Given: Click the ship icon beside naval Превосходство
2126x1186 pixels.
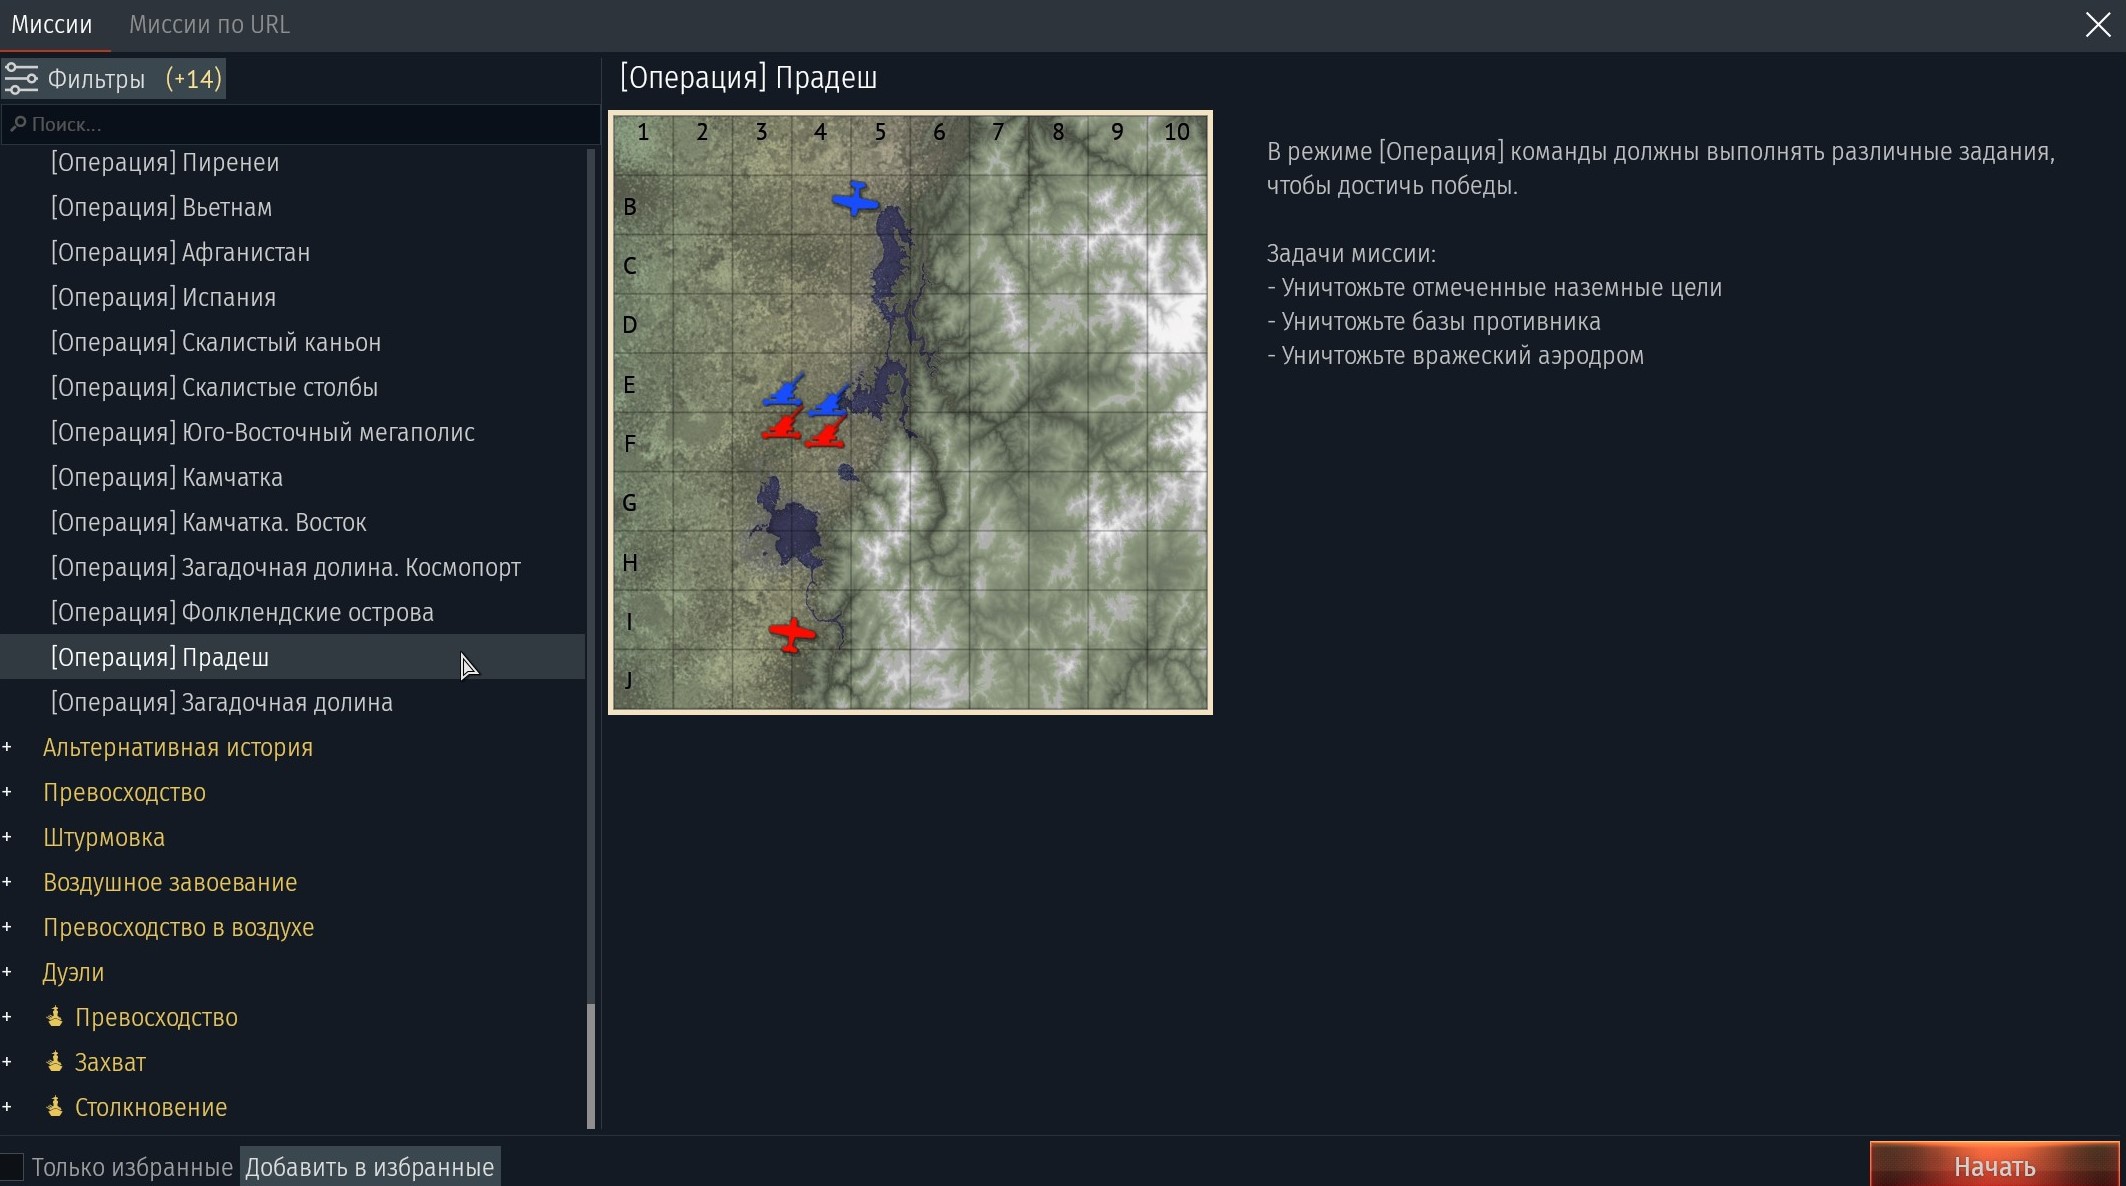Looking at the screenshot, I should tap(55, 1016).
